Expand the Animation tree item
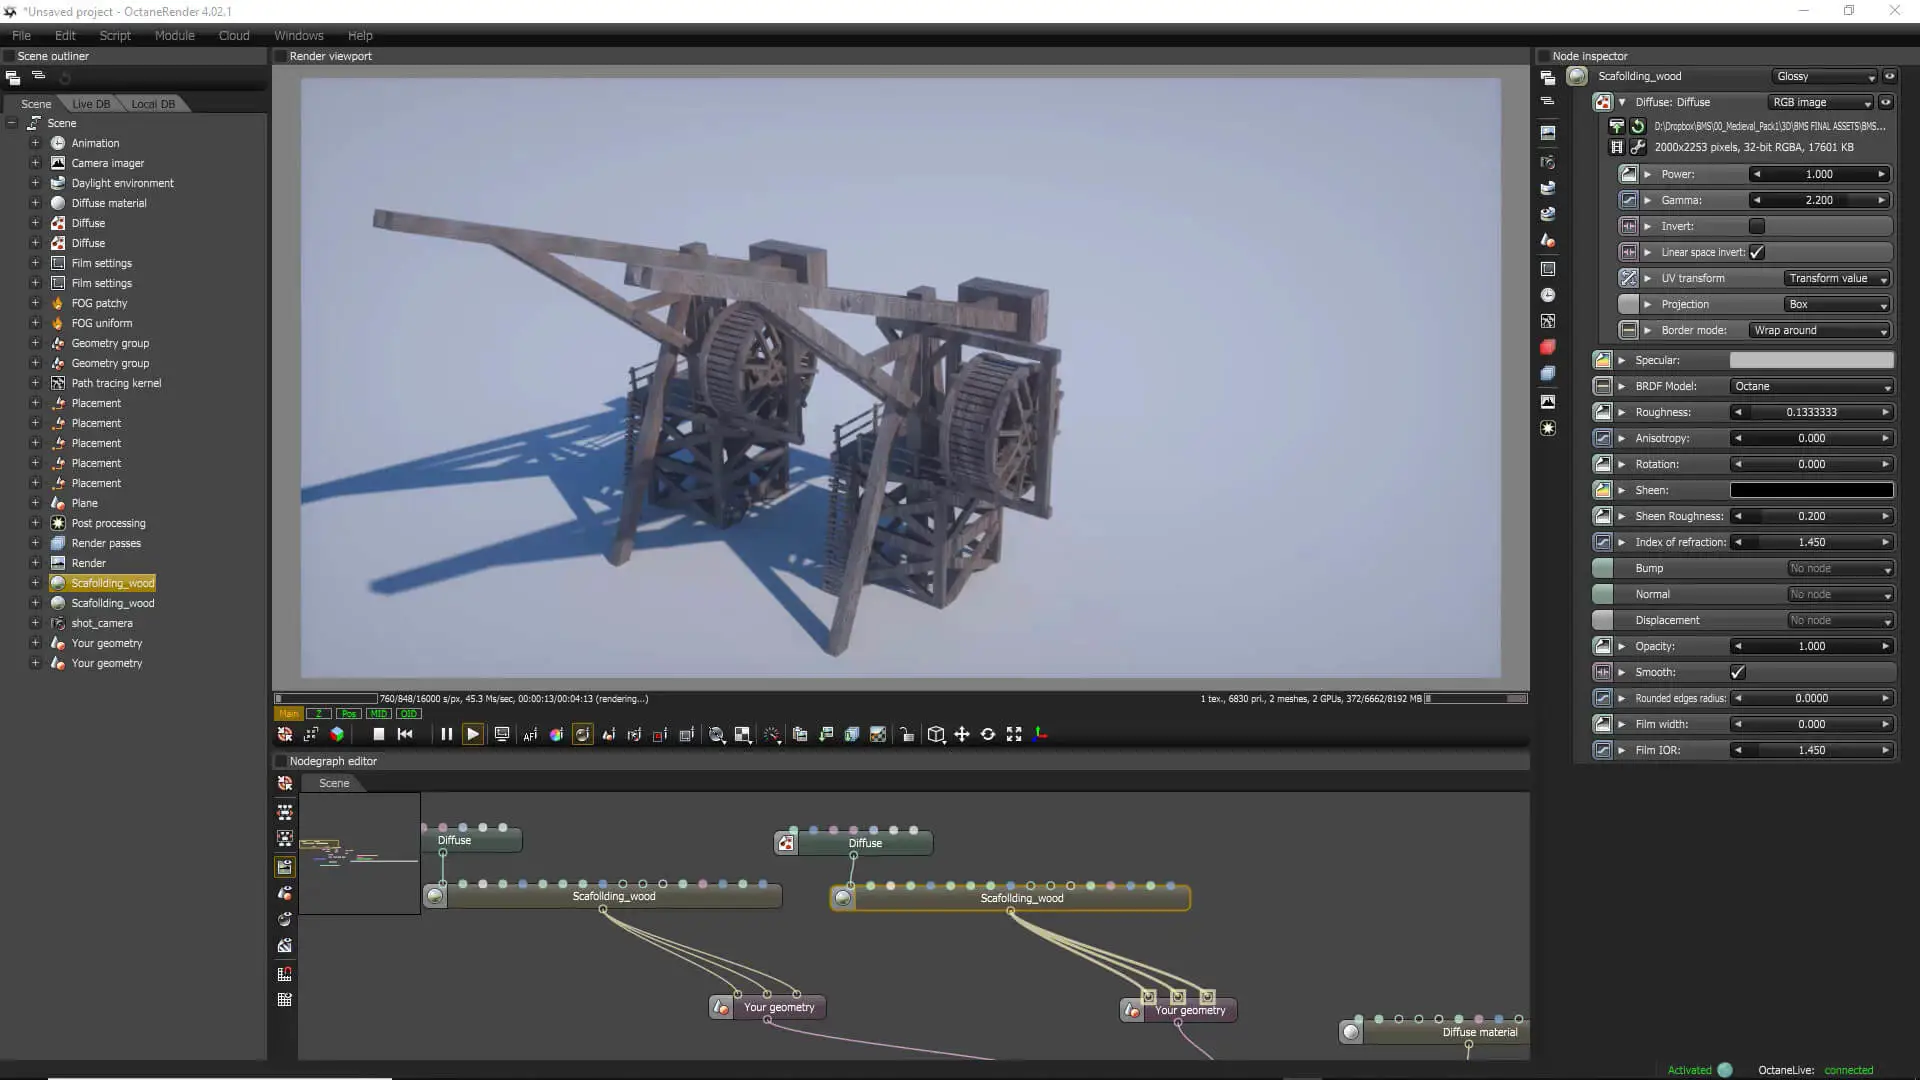This screenshot has height=1080, width=1920. [35, 143]
